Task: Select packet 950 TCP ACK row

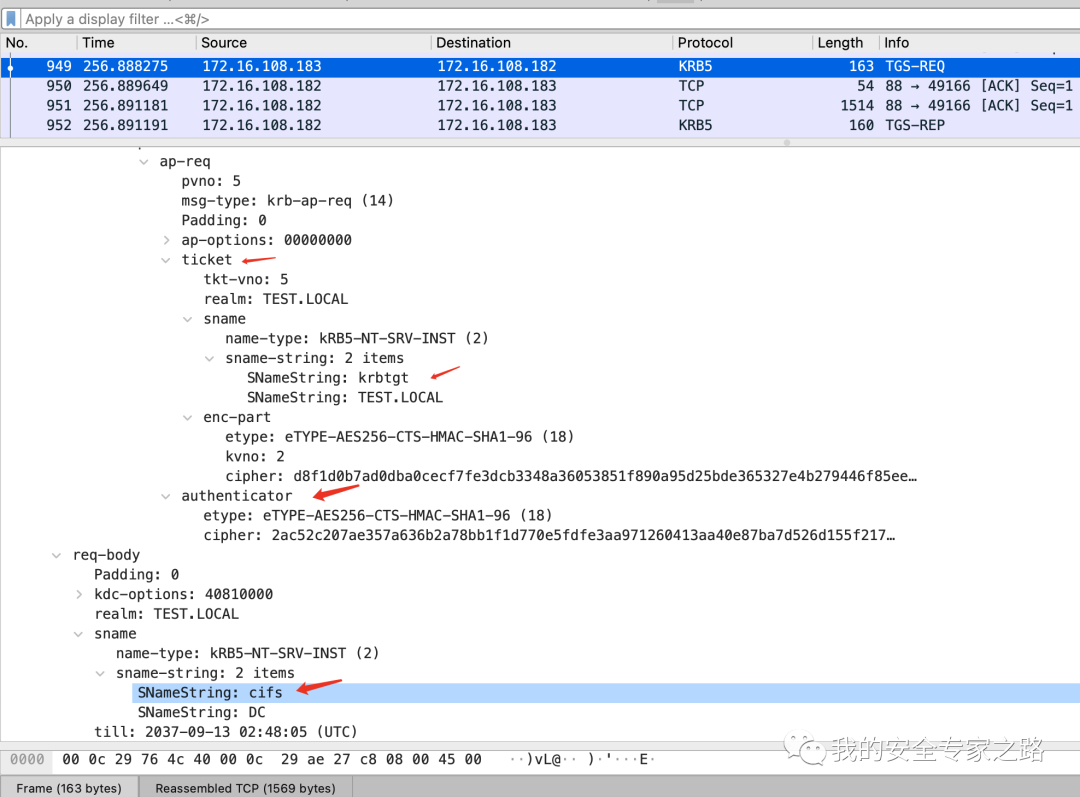Action: 540,86
